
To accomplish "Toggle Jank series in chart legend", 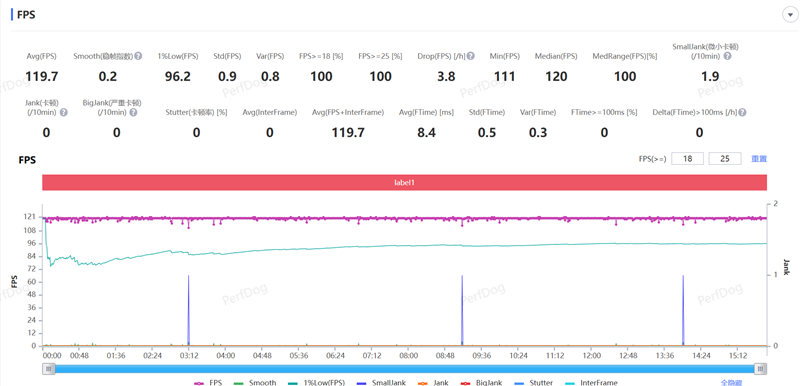I will (x=432, y=382).
